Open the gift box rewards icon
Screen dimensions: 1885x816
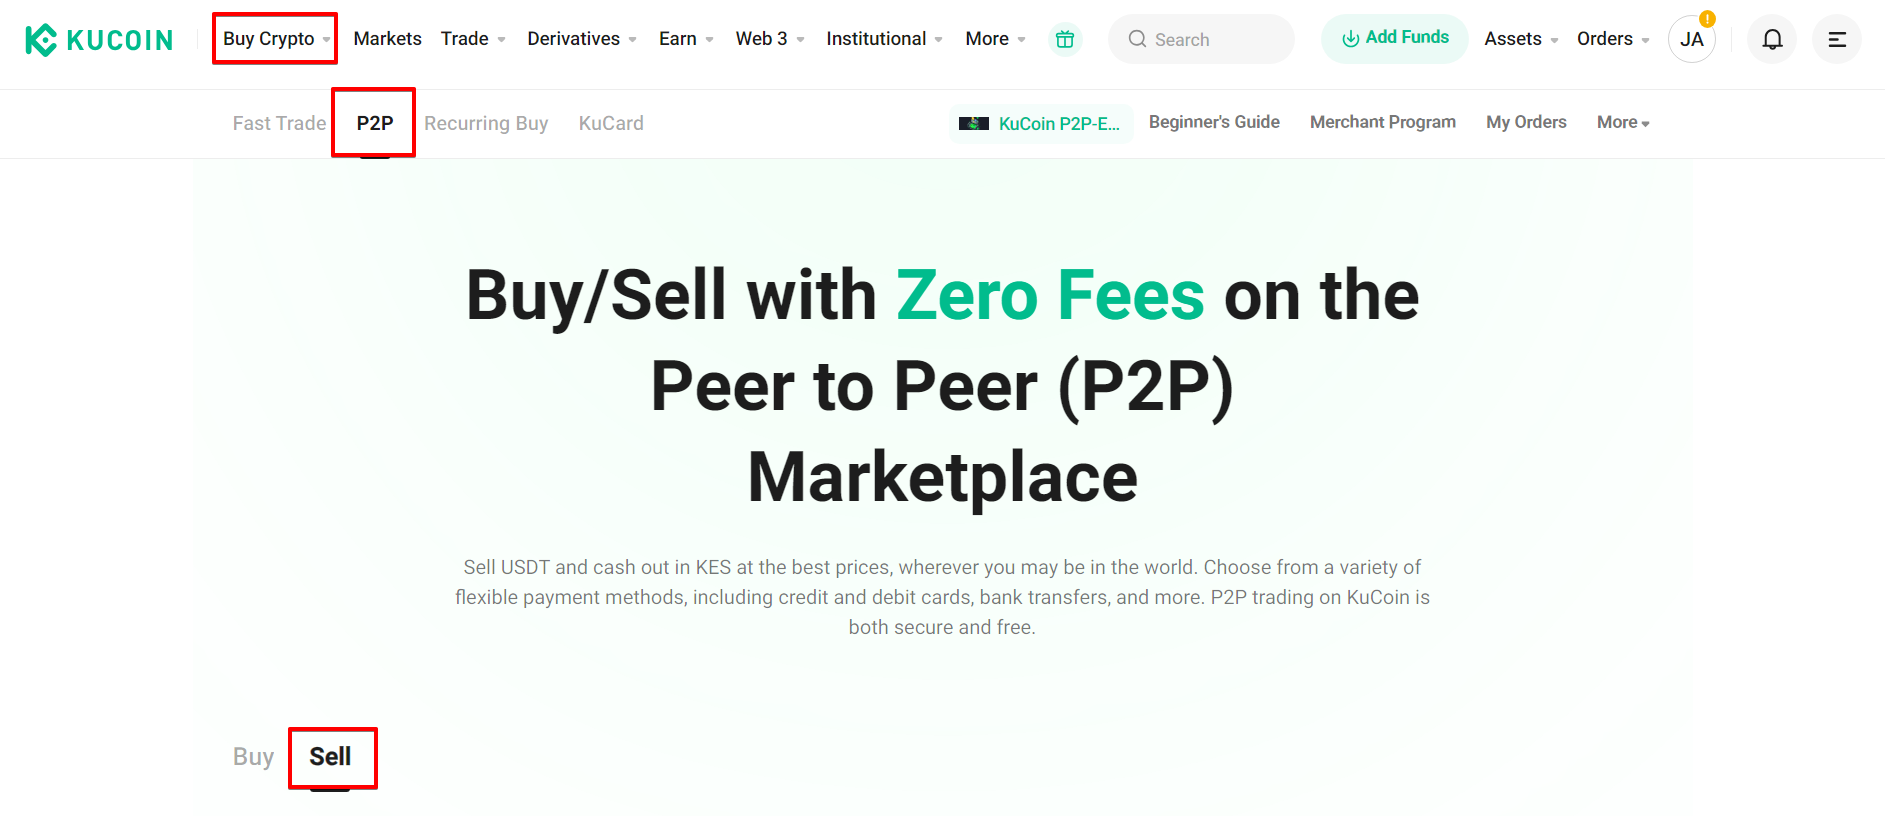1065,39
